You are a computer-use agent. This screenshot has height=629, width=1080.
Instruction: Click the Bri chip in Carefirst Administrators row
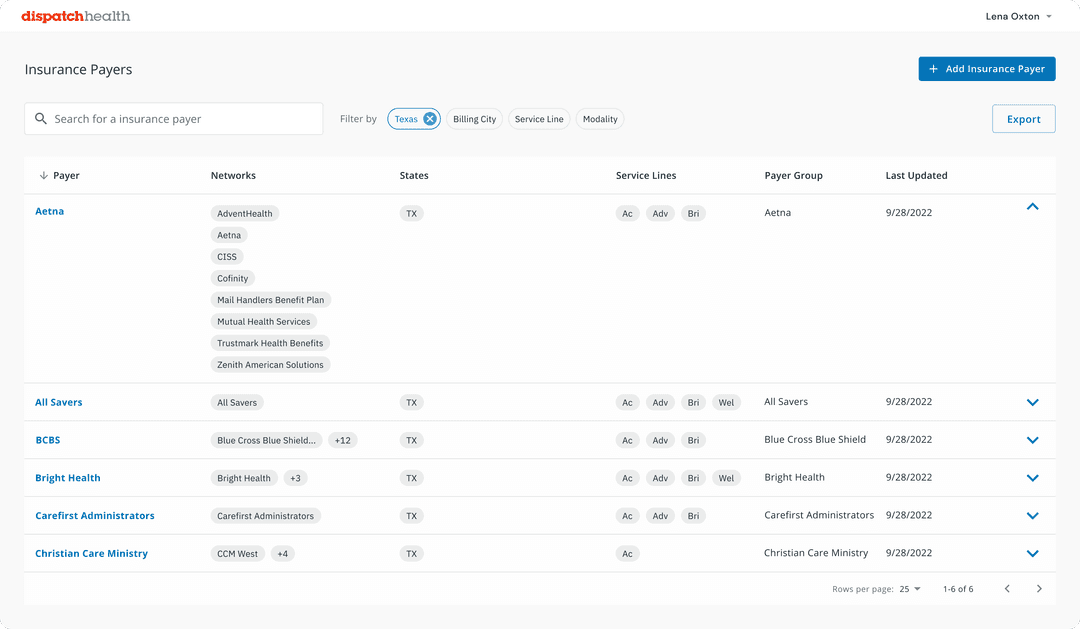point(693,516)
